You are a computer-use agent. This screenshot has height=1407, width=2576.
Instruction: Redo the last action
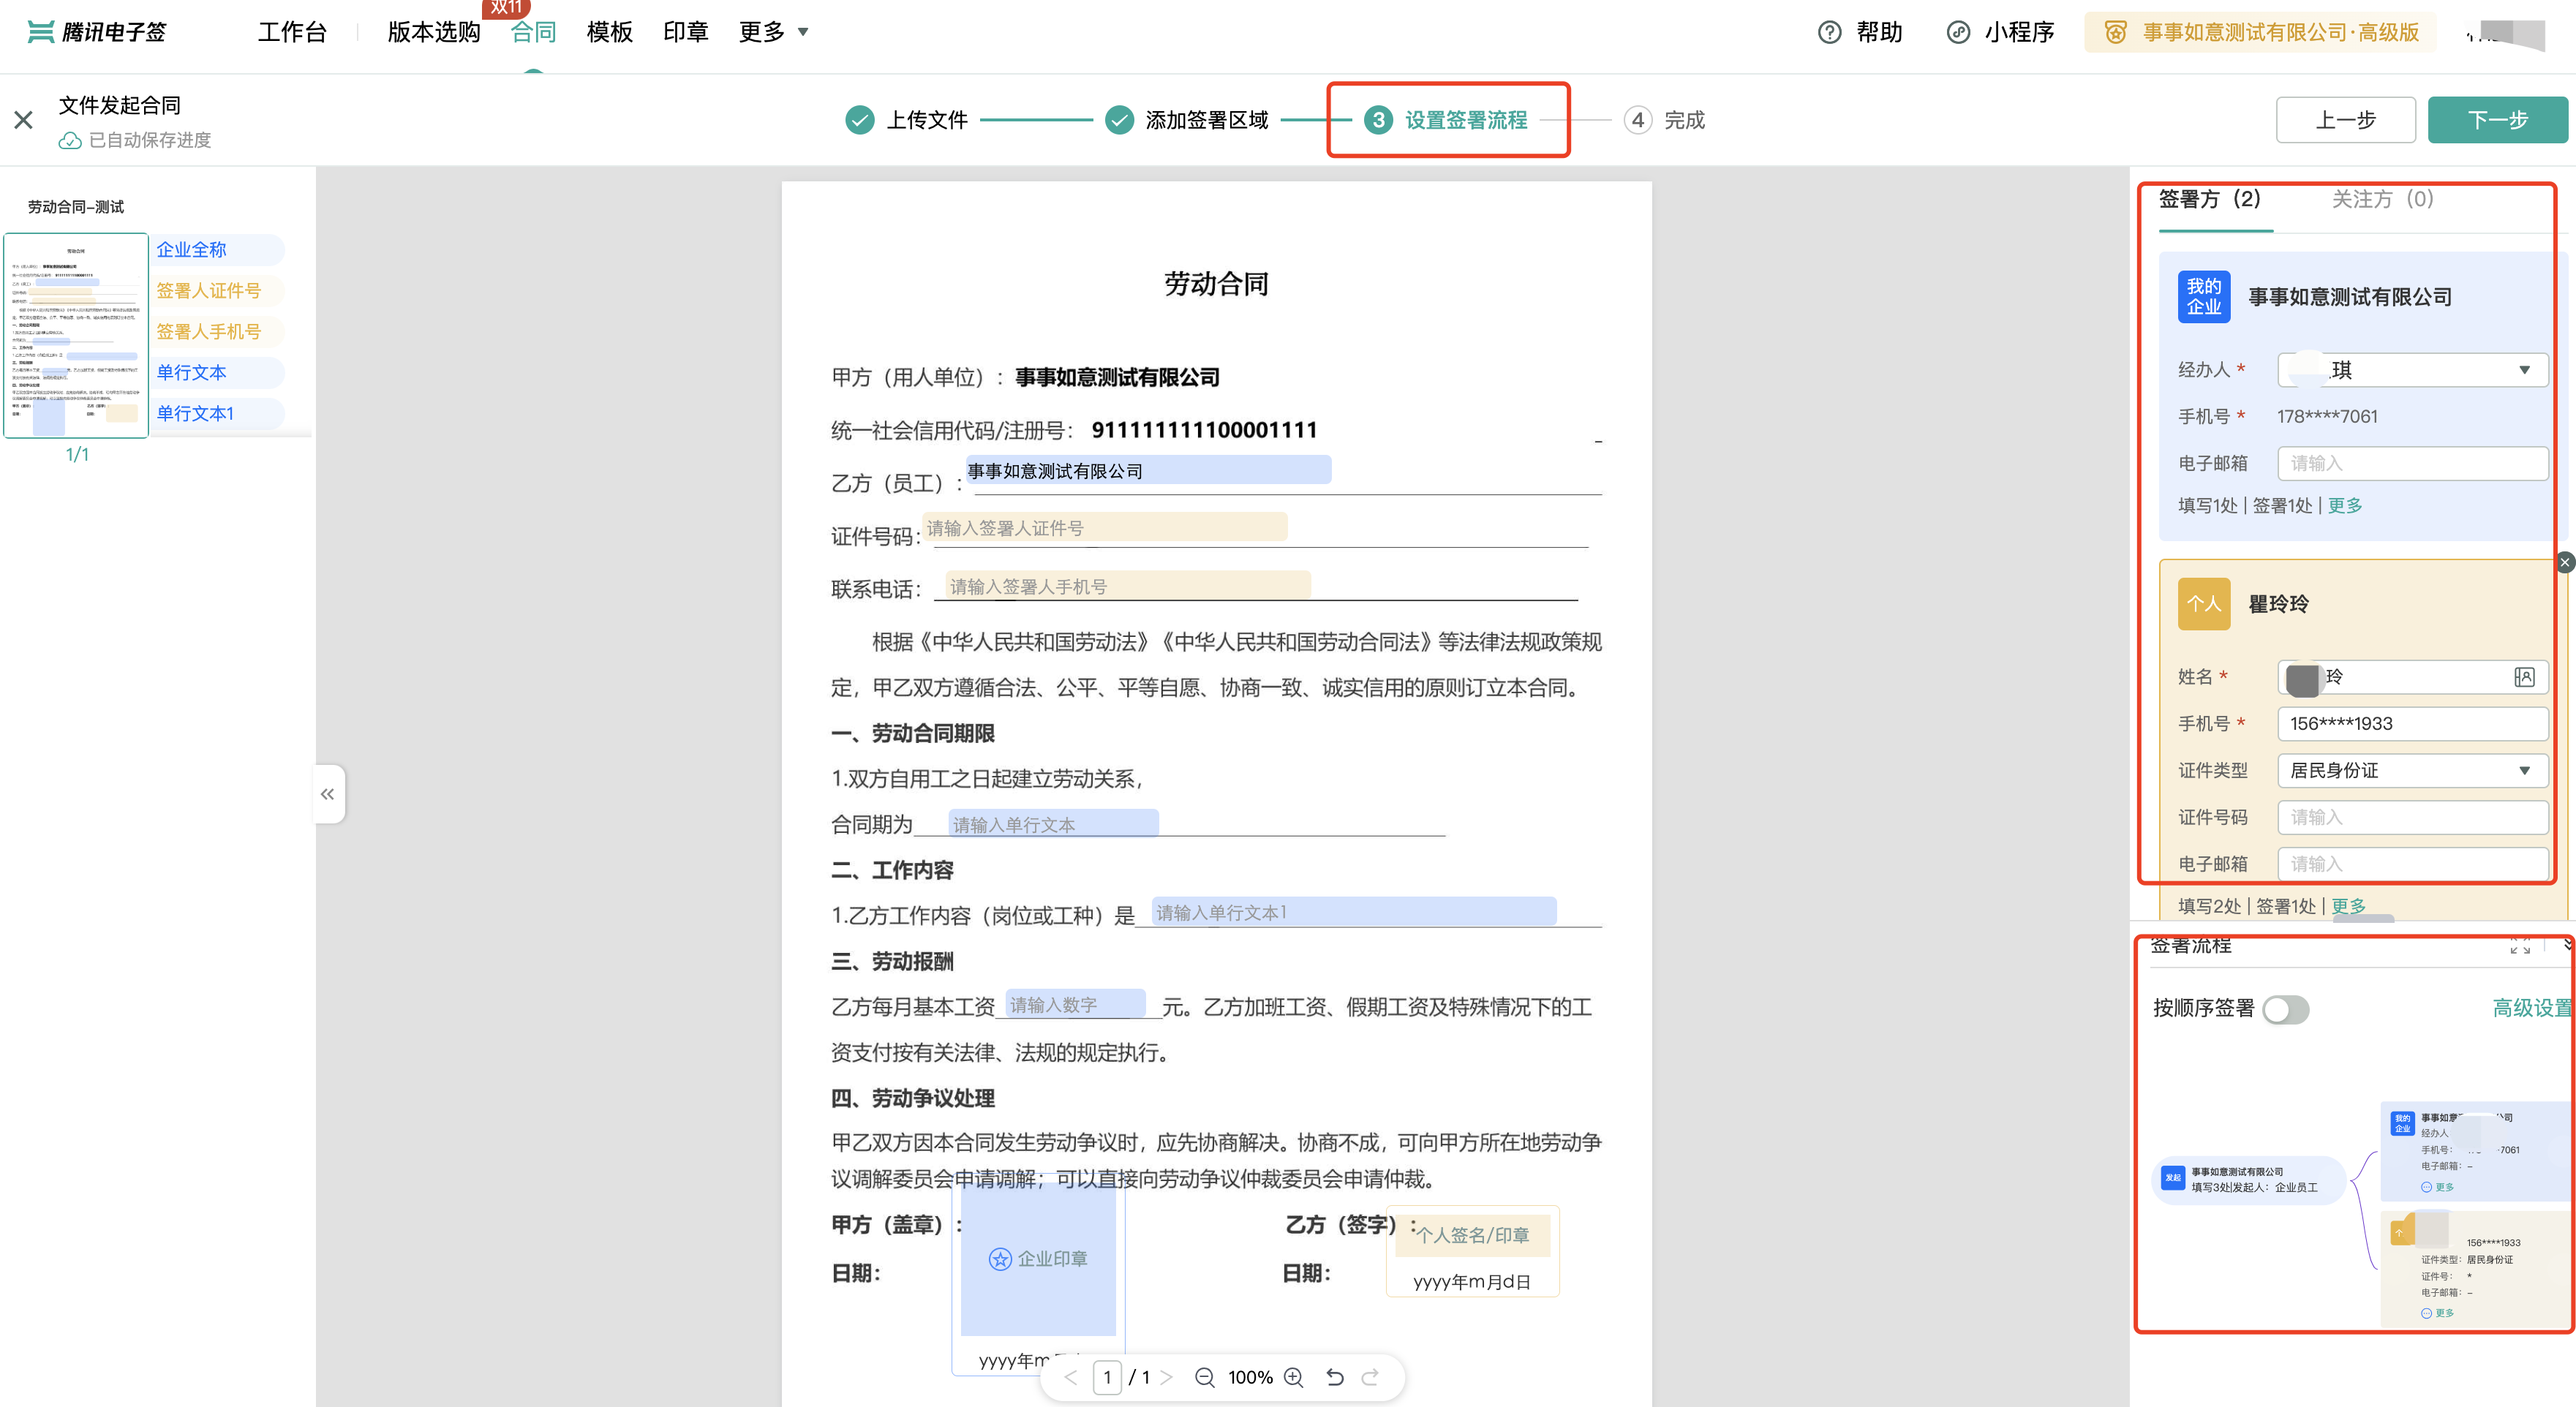[x=1371, y=1377]
